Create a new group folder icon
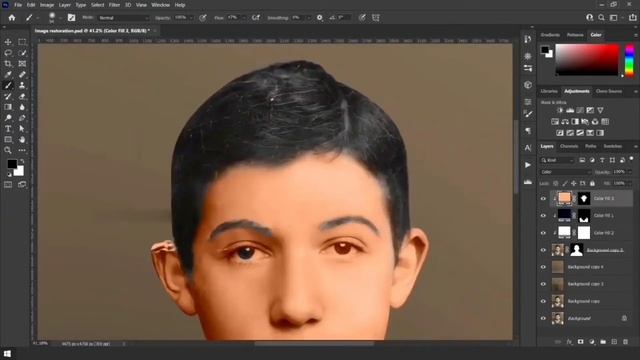This screenshot has width=640, height=360. pos(603,342)
